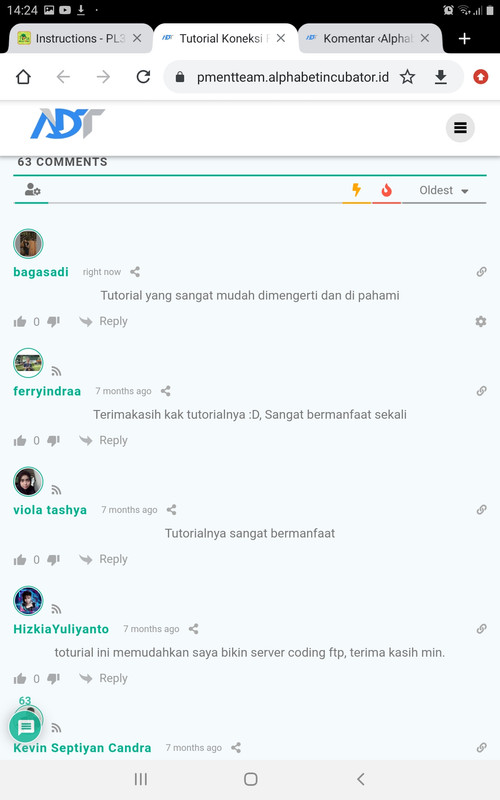The height and width of the screenshot is (800, 500).
Task: Like bagasadi's comment with thumbs up
Action: tap(20, 321)
